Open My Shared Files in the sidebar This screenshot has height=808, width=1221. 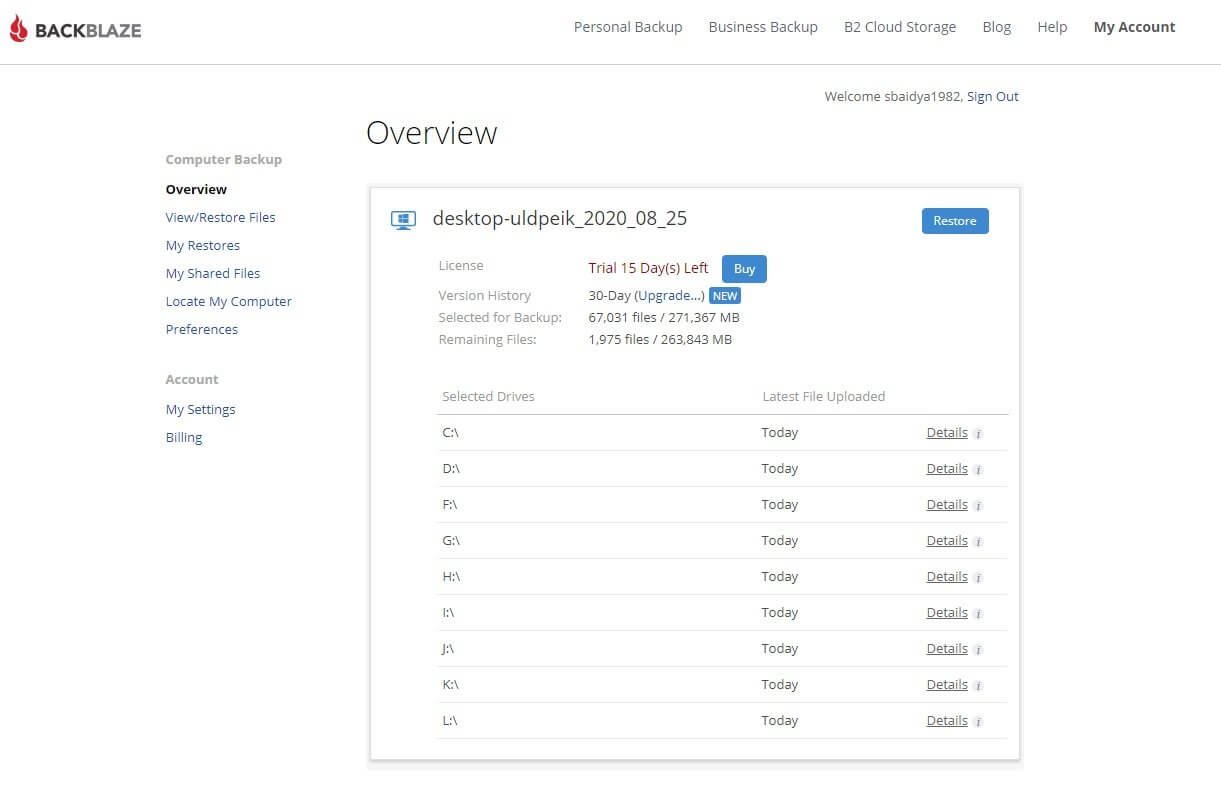coord(213,273)
